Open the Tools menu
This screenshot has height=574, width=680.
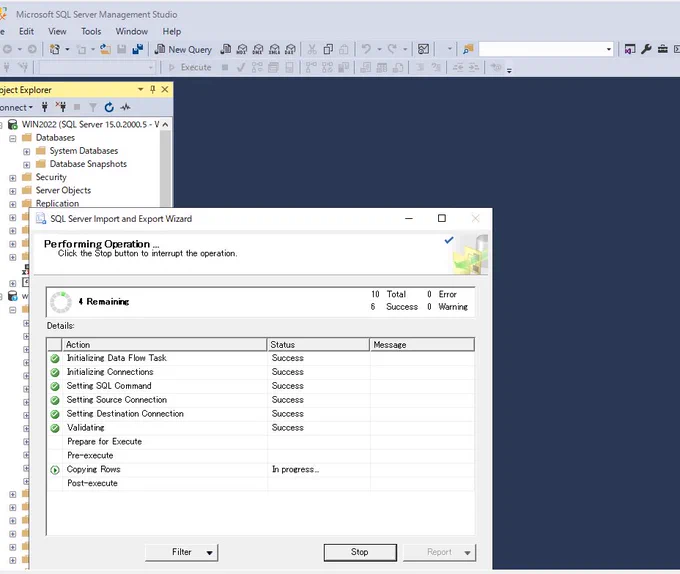(x=91, y=32)
